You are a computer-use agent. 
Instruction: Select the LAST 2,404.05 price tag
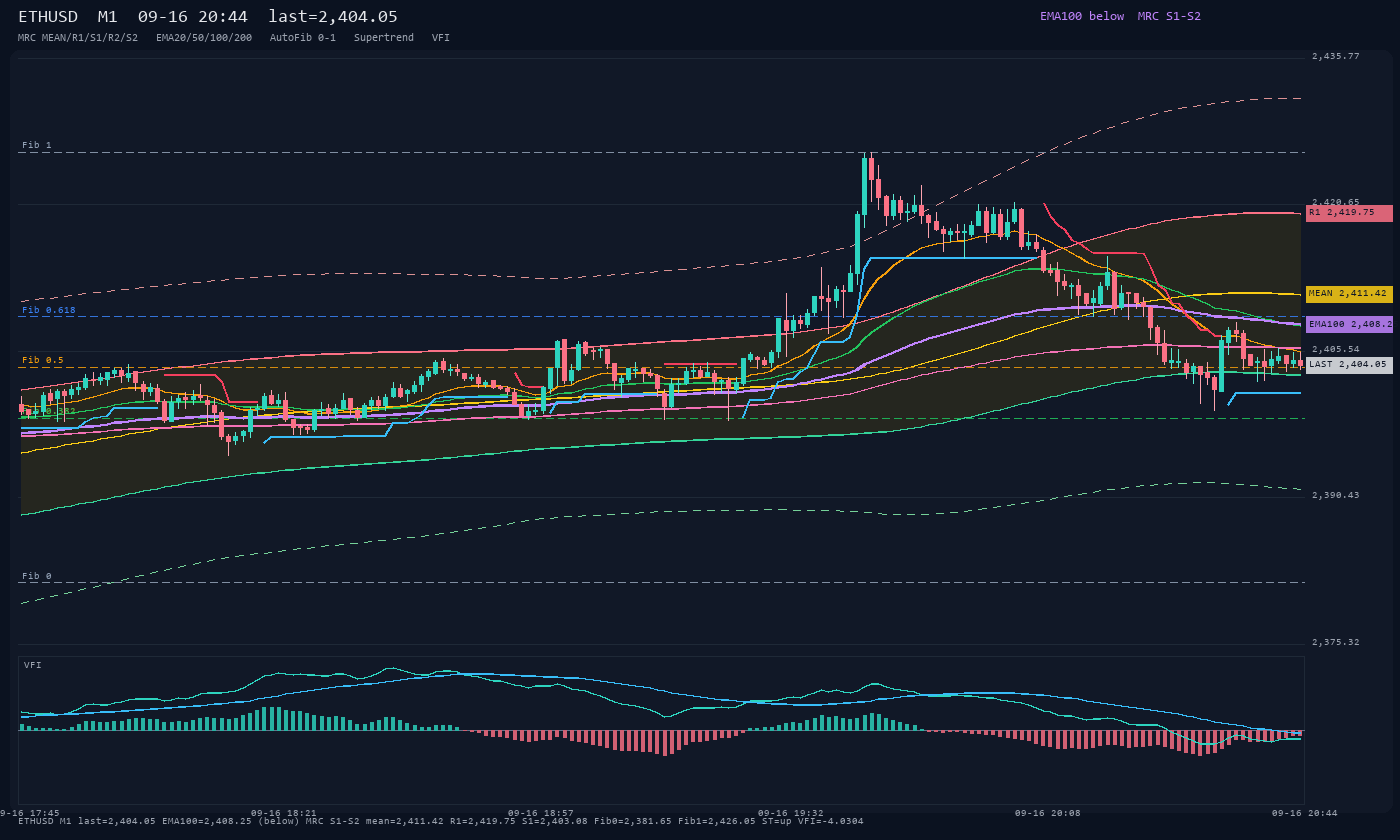(1349, 365)
